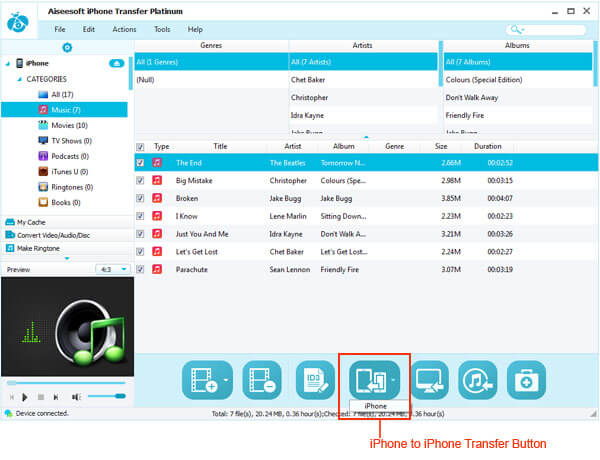This screenshot has height=460, width=600.
Task: Uncheck the checkbox for The End
Action: click(140, 163)
